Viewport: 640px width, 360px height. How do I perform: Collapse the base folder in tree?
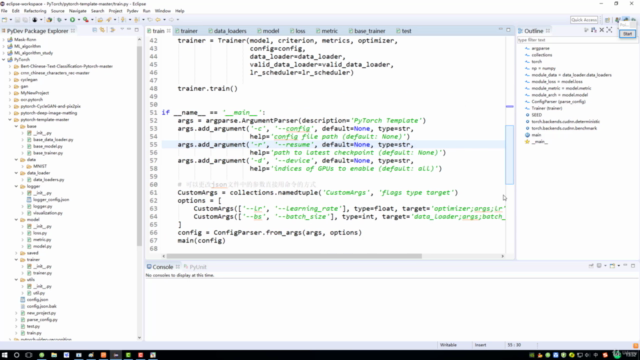coord(17,127)
